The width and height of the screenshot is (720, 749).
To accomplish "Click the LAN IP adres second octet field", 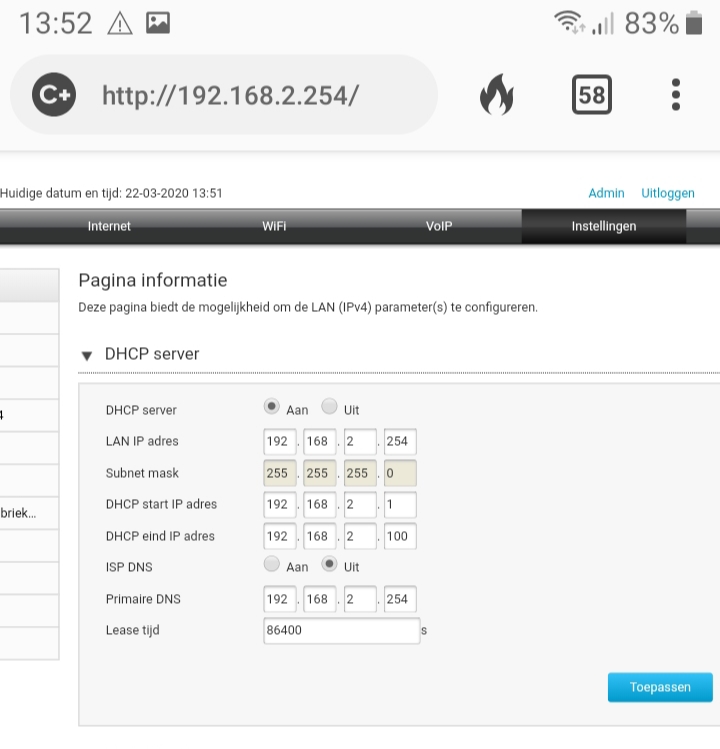I will pos(320,441).
